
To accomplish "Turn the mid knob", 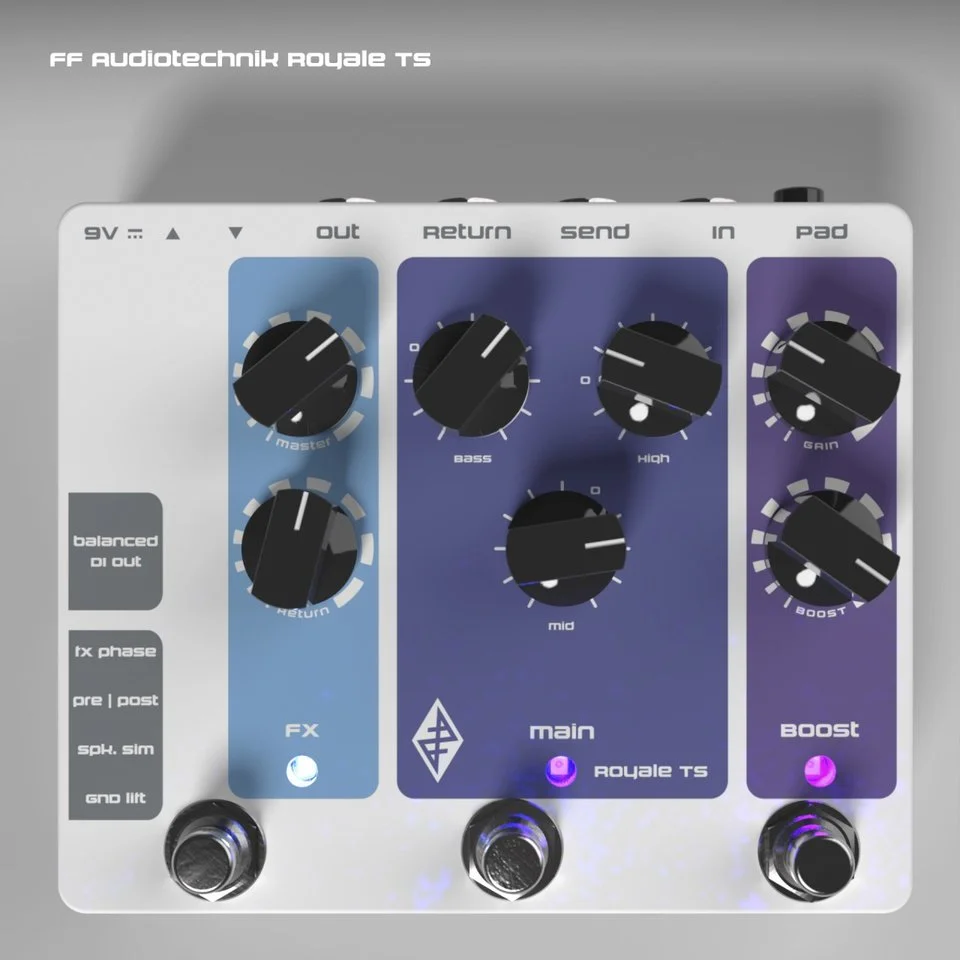I will tap(565, 548).
